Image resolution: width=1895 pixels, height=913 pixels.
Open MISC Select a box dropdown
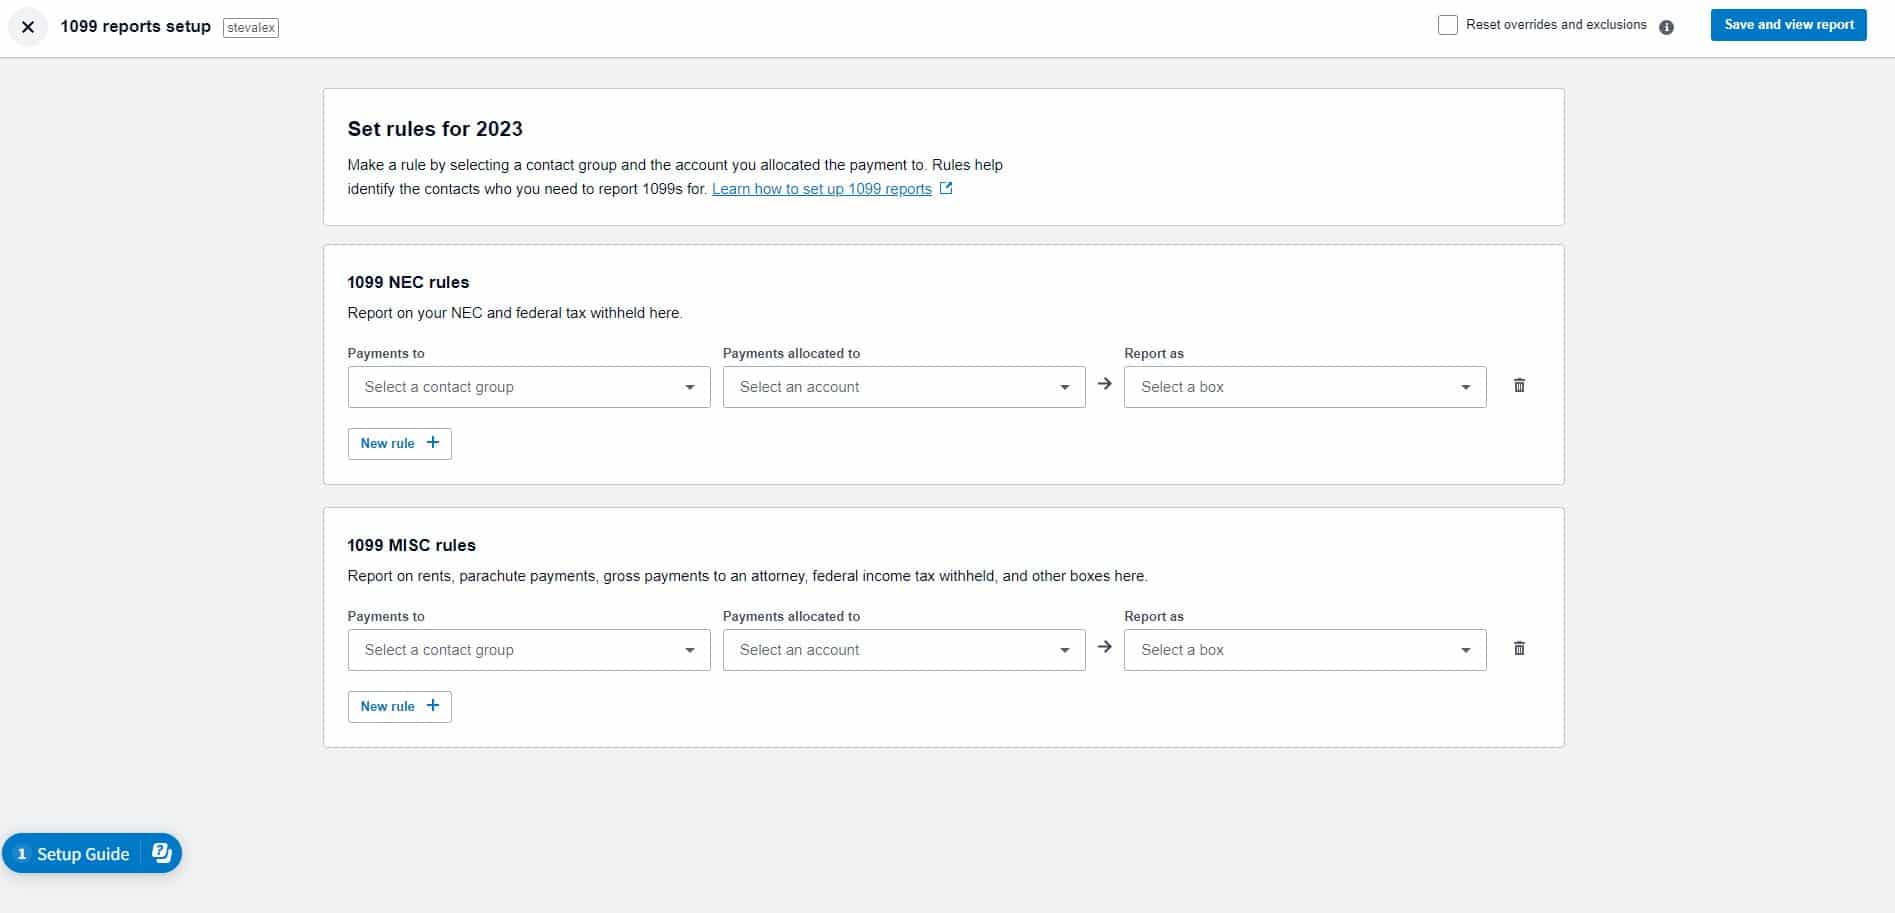1305,650
